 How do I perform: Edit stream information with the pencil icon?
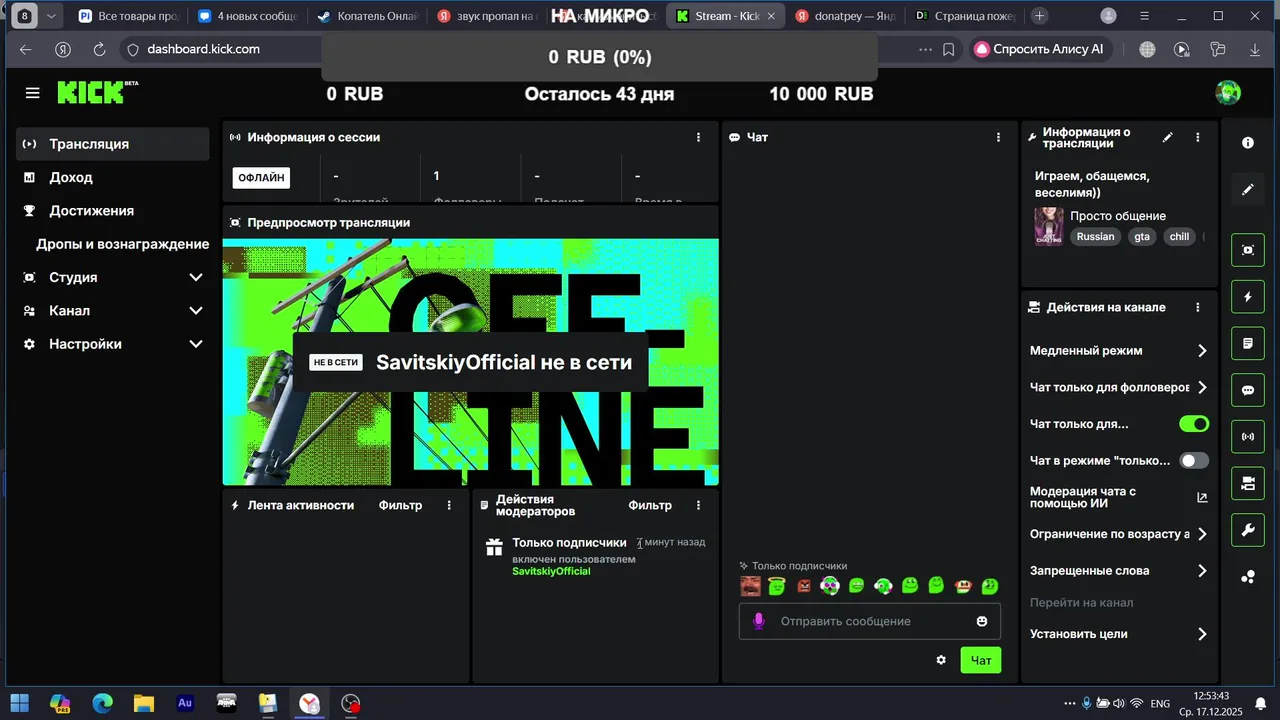click(1167, 137)
